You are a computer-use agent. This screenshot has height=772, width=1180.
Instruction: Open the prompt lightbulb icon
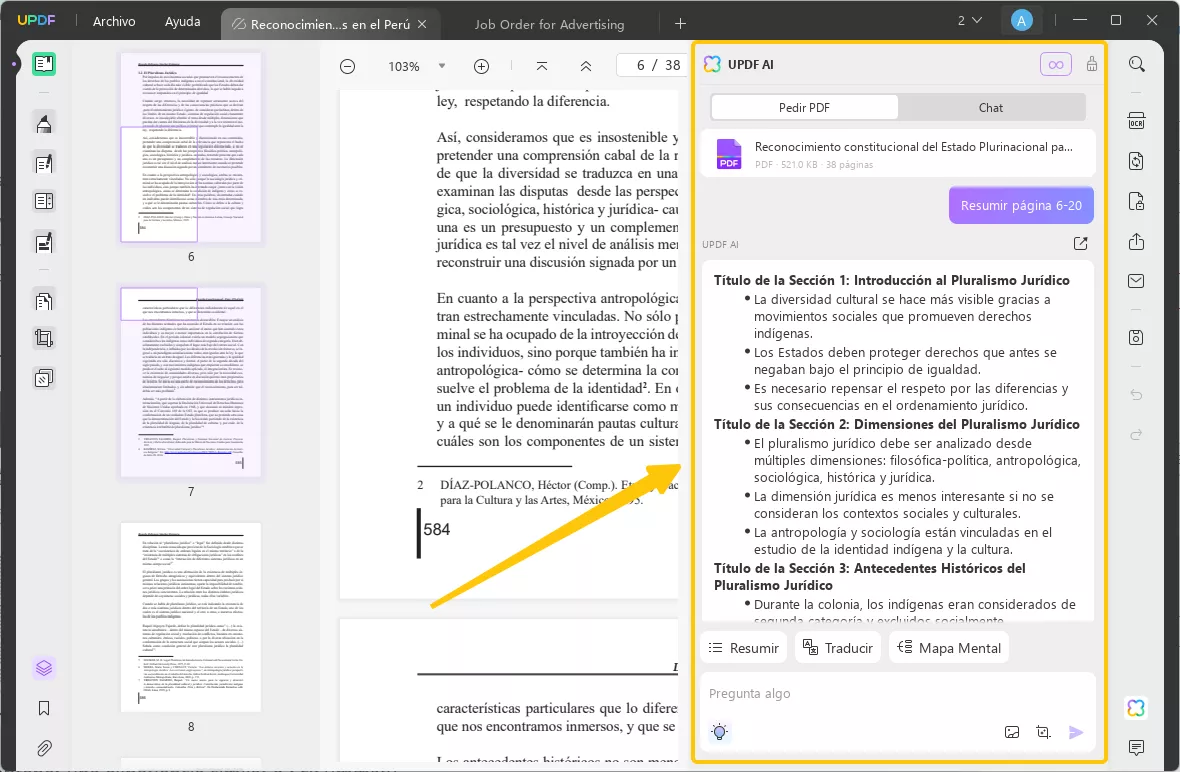click(x=719, y=731)
